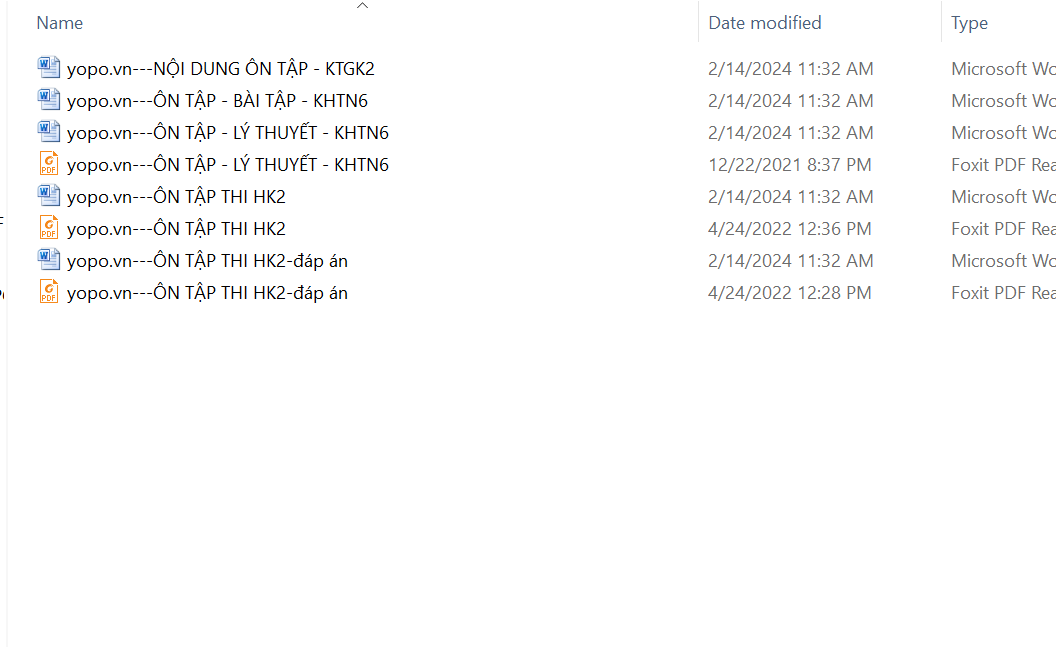Select Word icon of ÔN TẬP THI HK2-đáp án

point(48,260)
